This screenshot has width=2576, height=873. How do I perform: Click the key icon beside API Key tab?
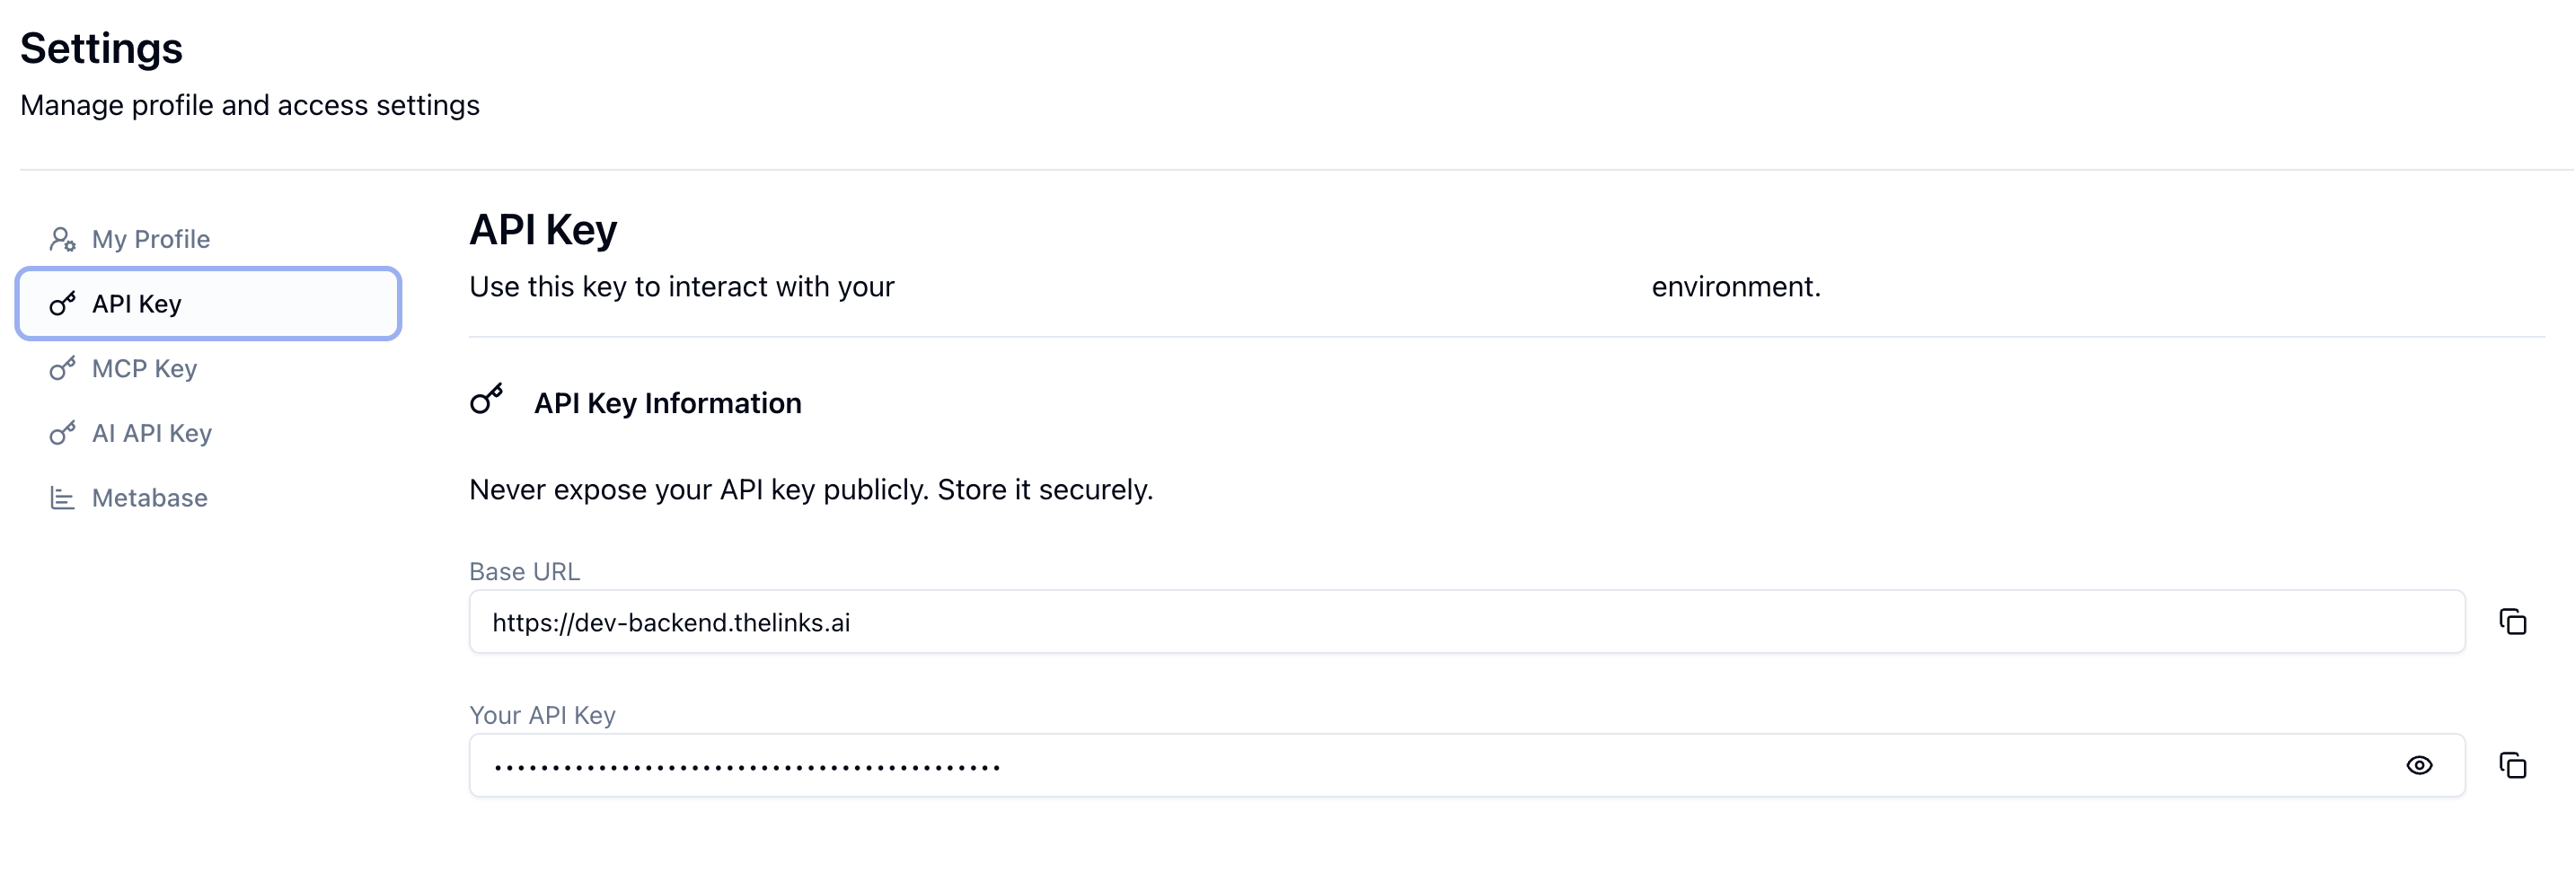click(x=62, y=304)
